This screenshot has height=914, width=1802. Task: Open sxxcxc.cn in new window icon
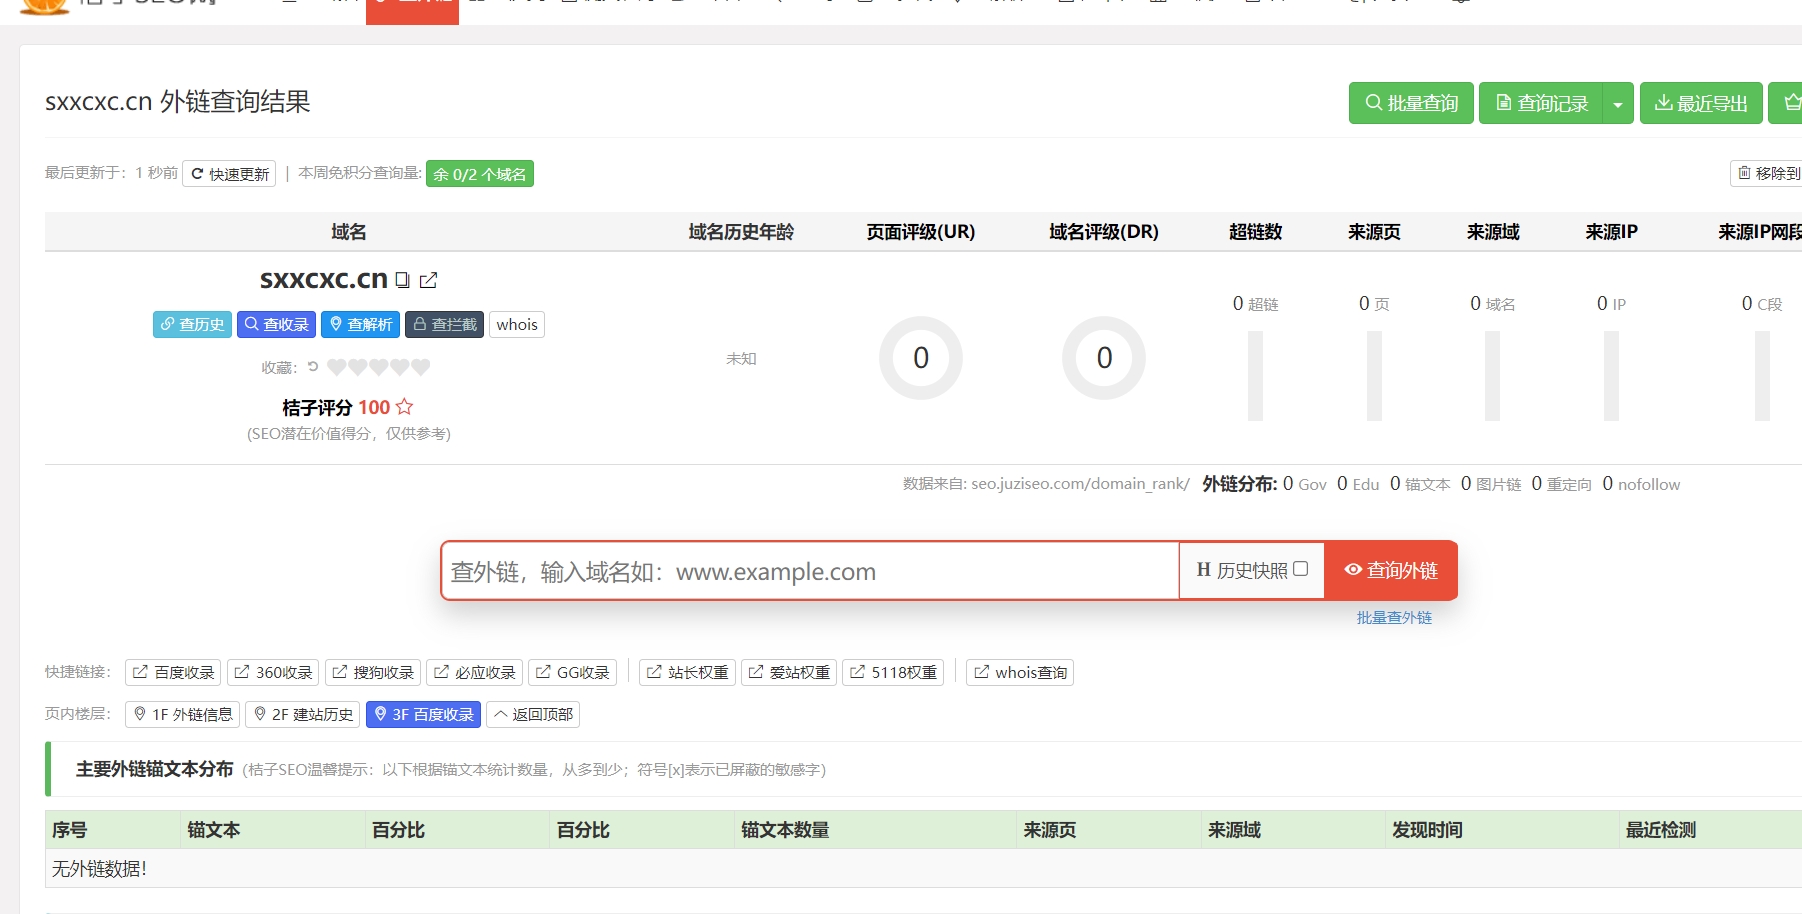(x=428, y=280)
